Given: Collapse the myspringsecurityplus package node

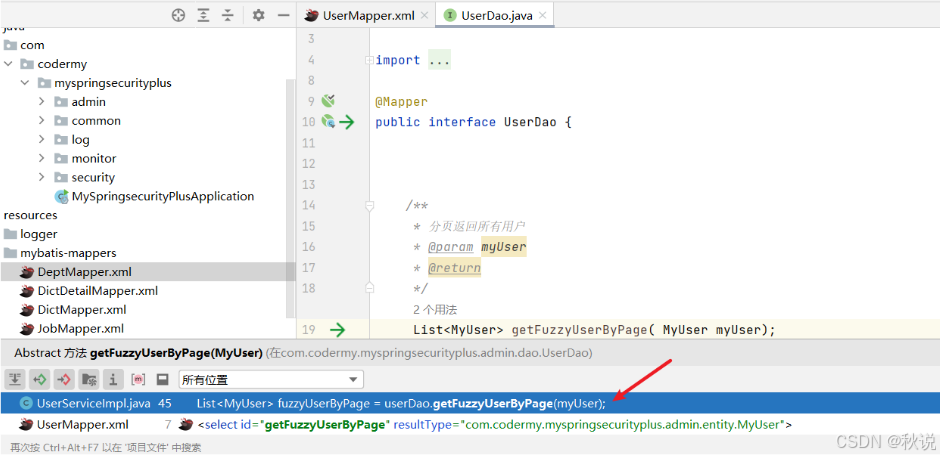Looking at the screenshot, I should (x=25, y=83).
